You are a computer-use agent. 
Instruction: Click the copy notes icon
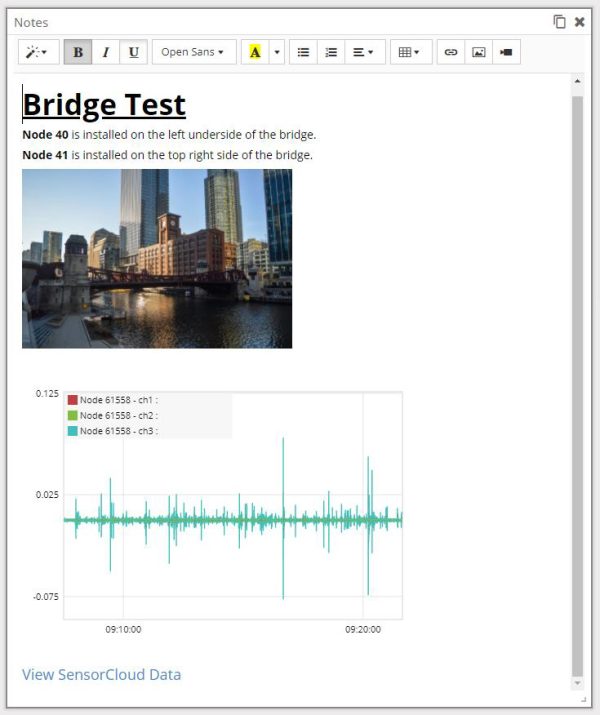pyautogui.click(x=559, y=21)
